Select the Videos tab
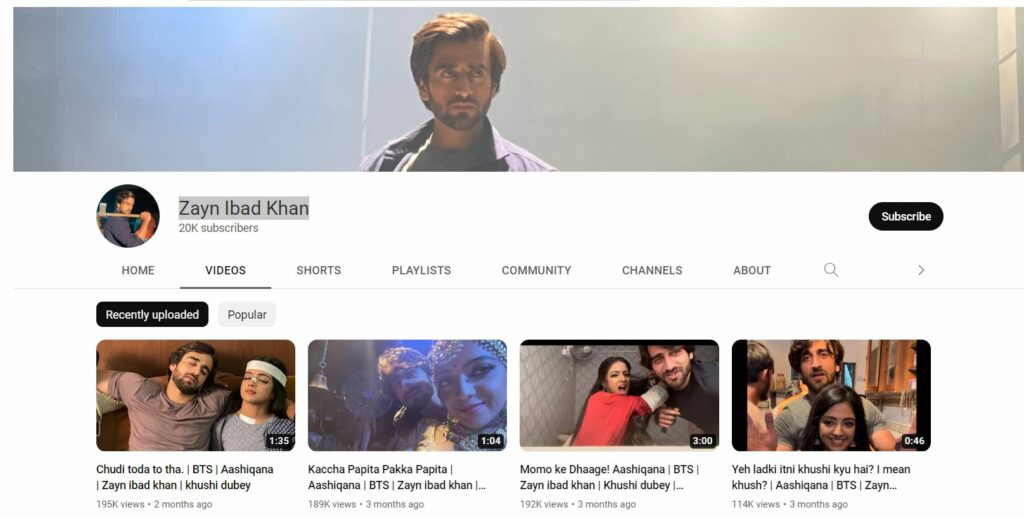 (x=225, y=270)
